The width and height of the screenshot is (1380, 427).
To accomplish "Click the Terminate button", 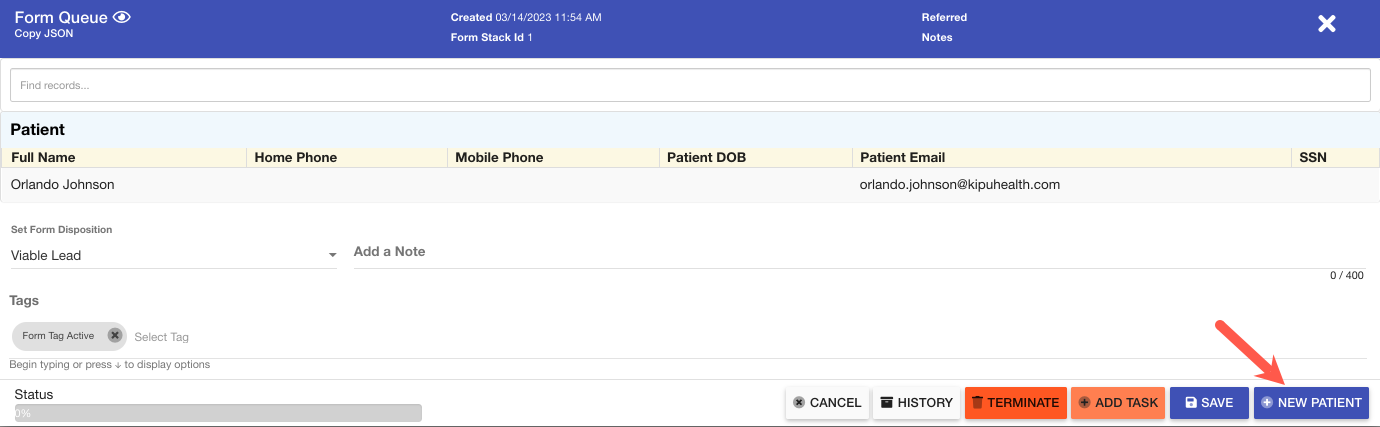I will [1015, 402].
